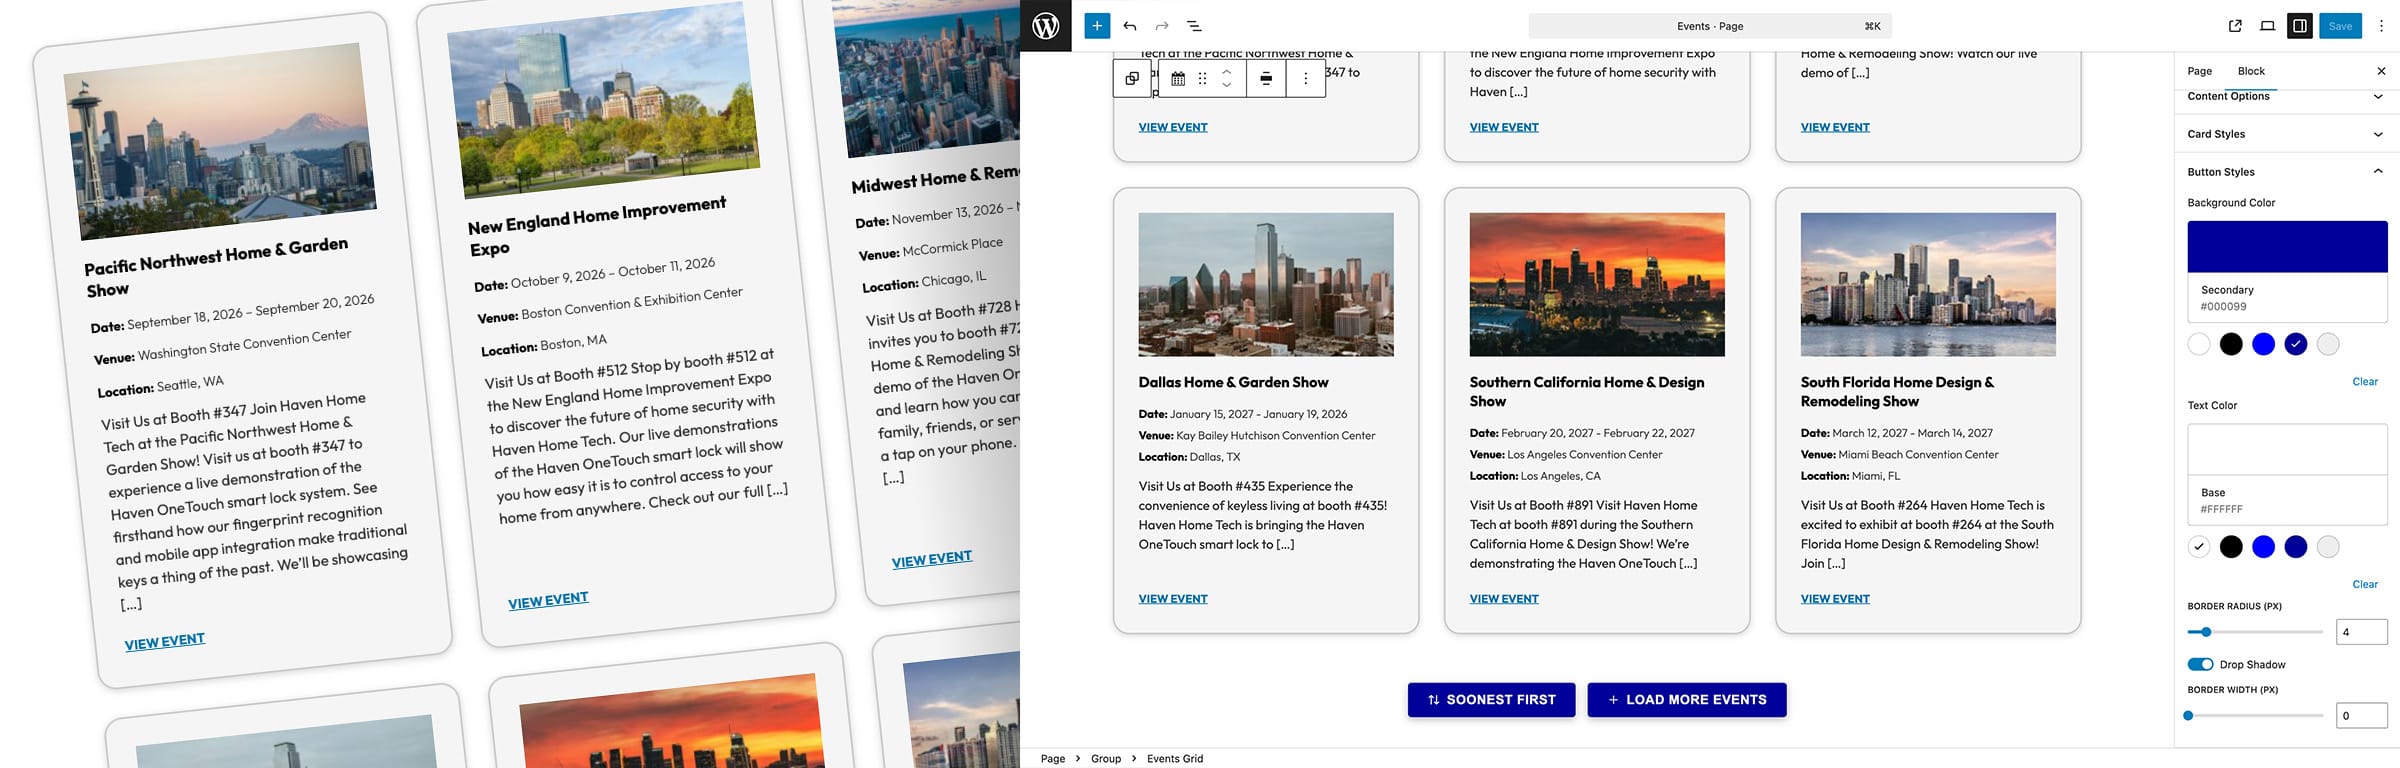Image resolution: width=2400 pixels, height=768 pixels.
Task: Click the Miami skyline thumbnail
Action: pos(1928,284)
